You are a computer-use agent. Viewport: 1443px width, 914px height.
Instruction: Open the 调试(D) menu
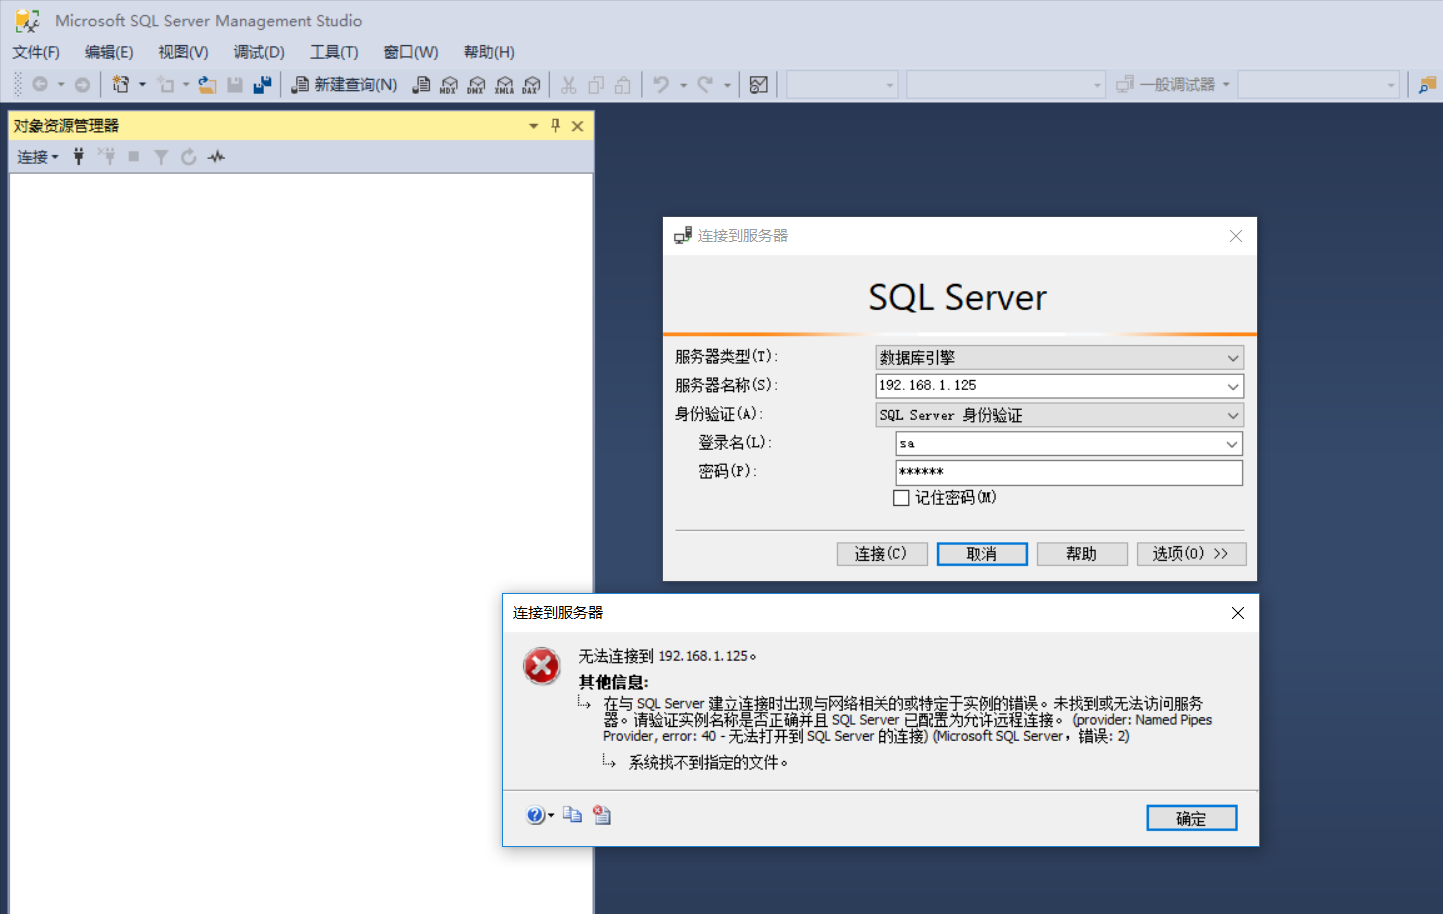[x=258, y=52]
